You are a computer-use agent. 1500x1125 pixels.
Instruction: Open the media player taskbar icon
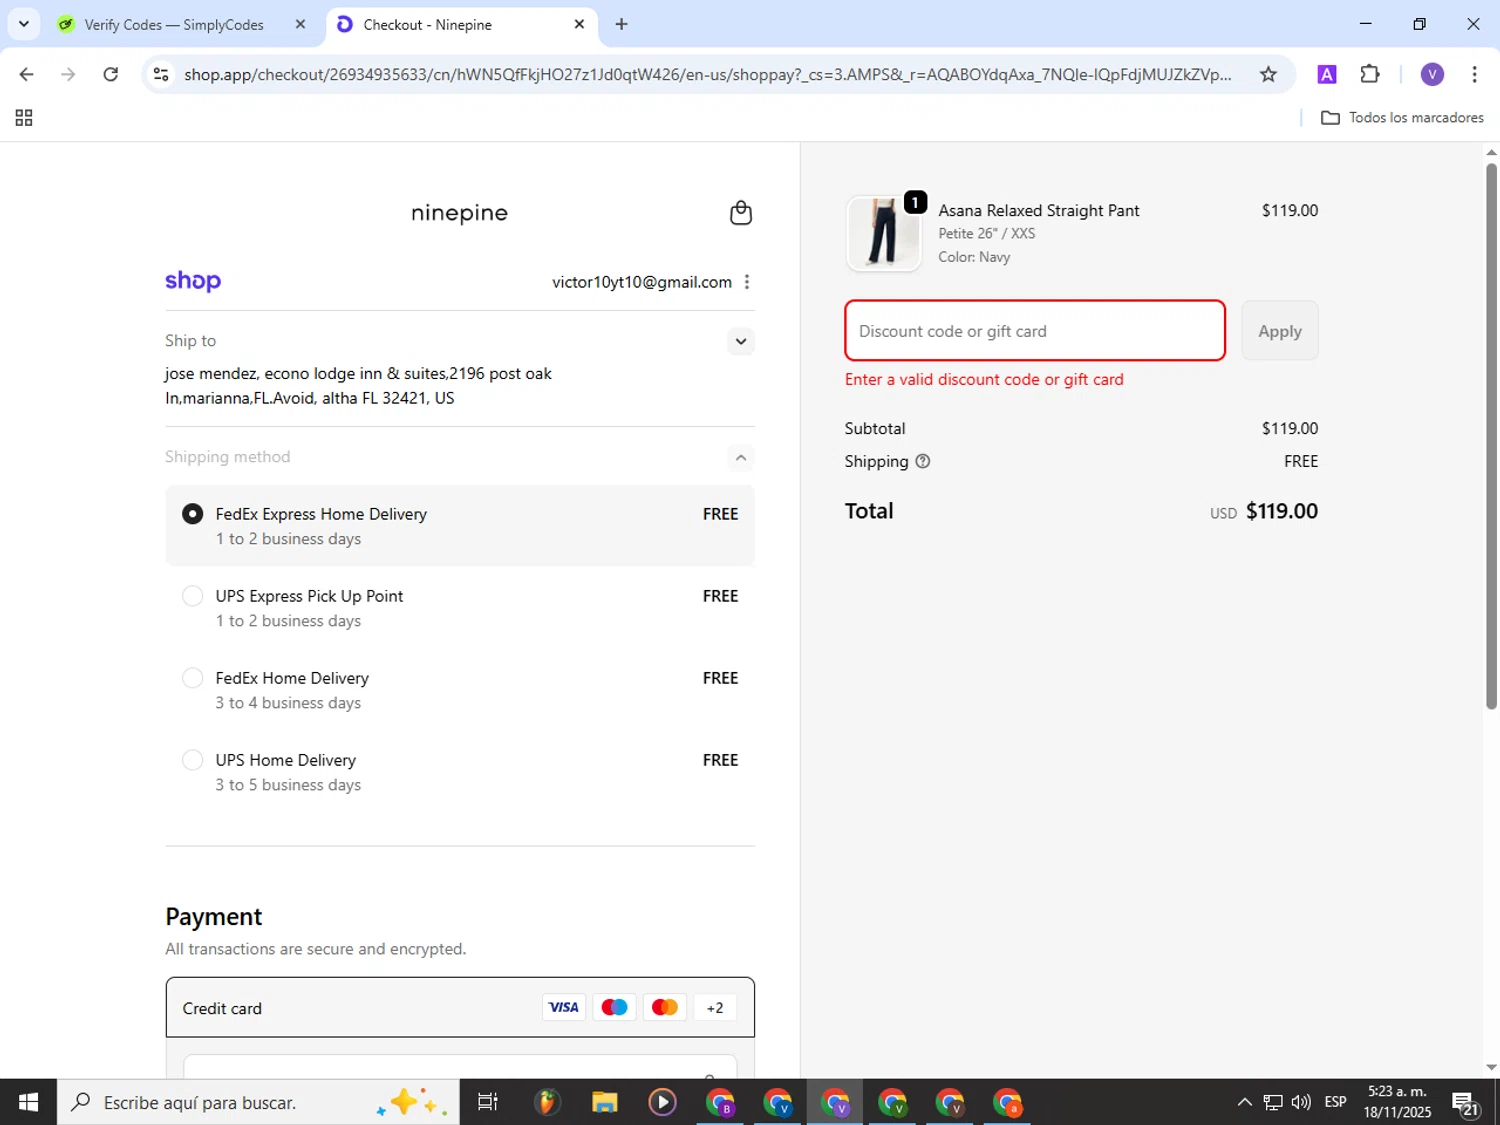(x=662, y=1102)
